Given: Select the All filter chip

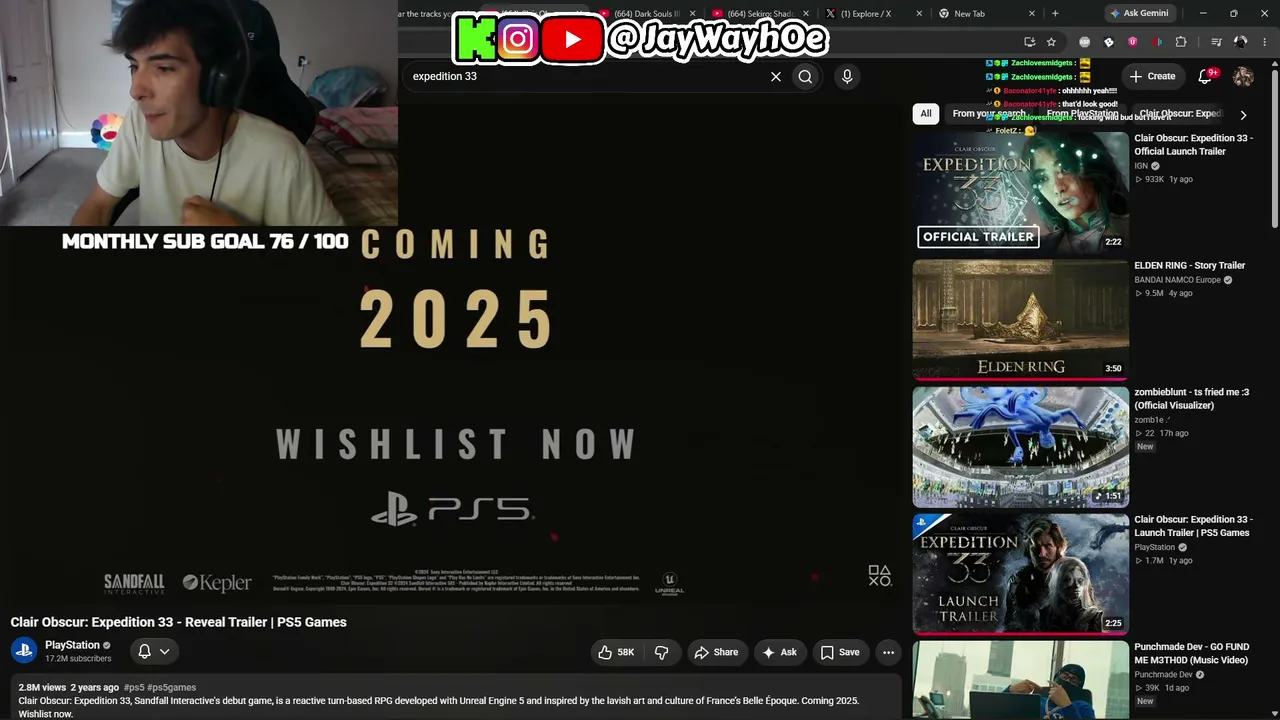Looking at the screenshot, I should [x=926, y=114].
